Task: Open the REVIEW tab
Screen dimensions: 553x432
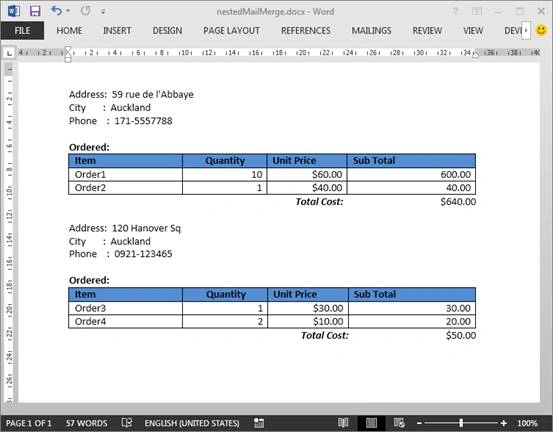Action: 427,31
